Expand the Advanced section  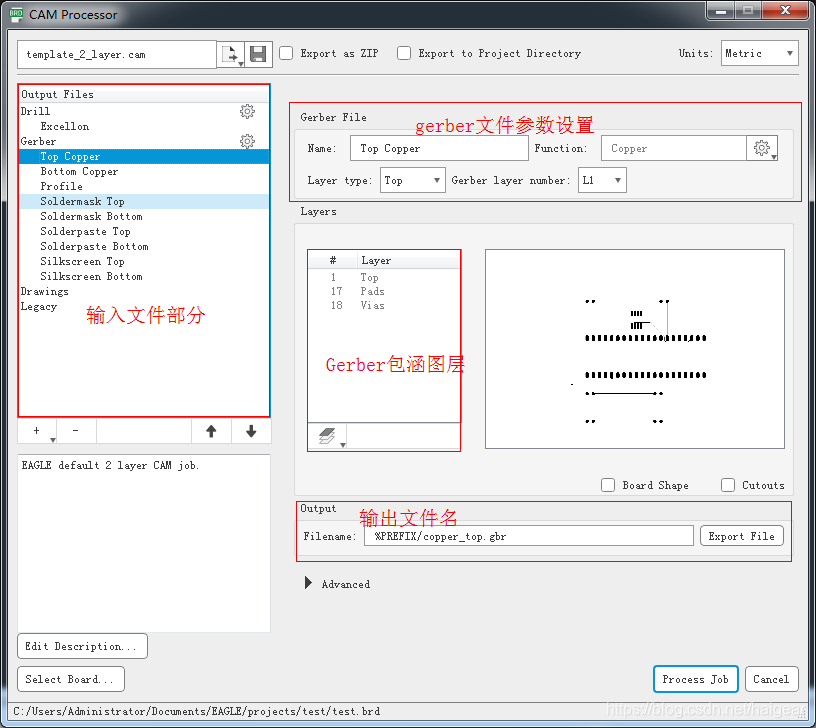click(x=309, y=584)
